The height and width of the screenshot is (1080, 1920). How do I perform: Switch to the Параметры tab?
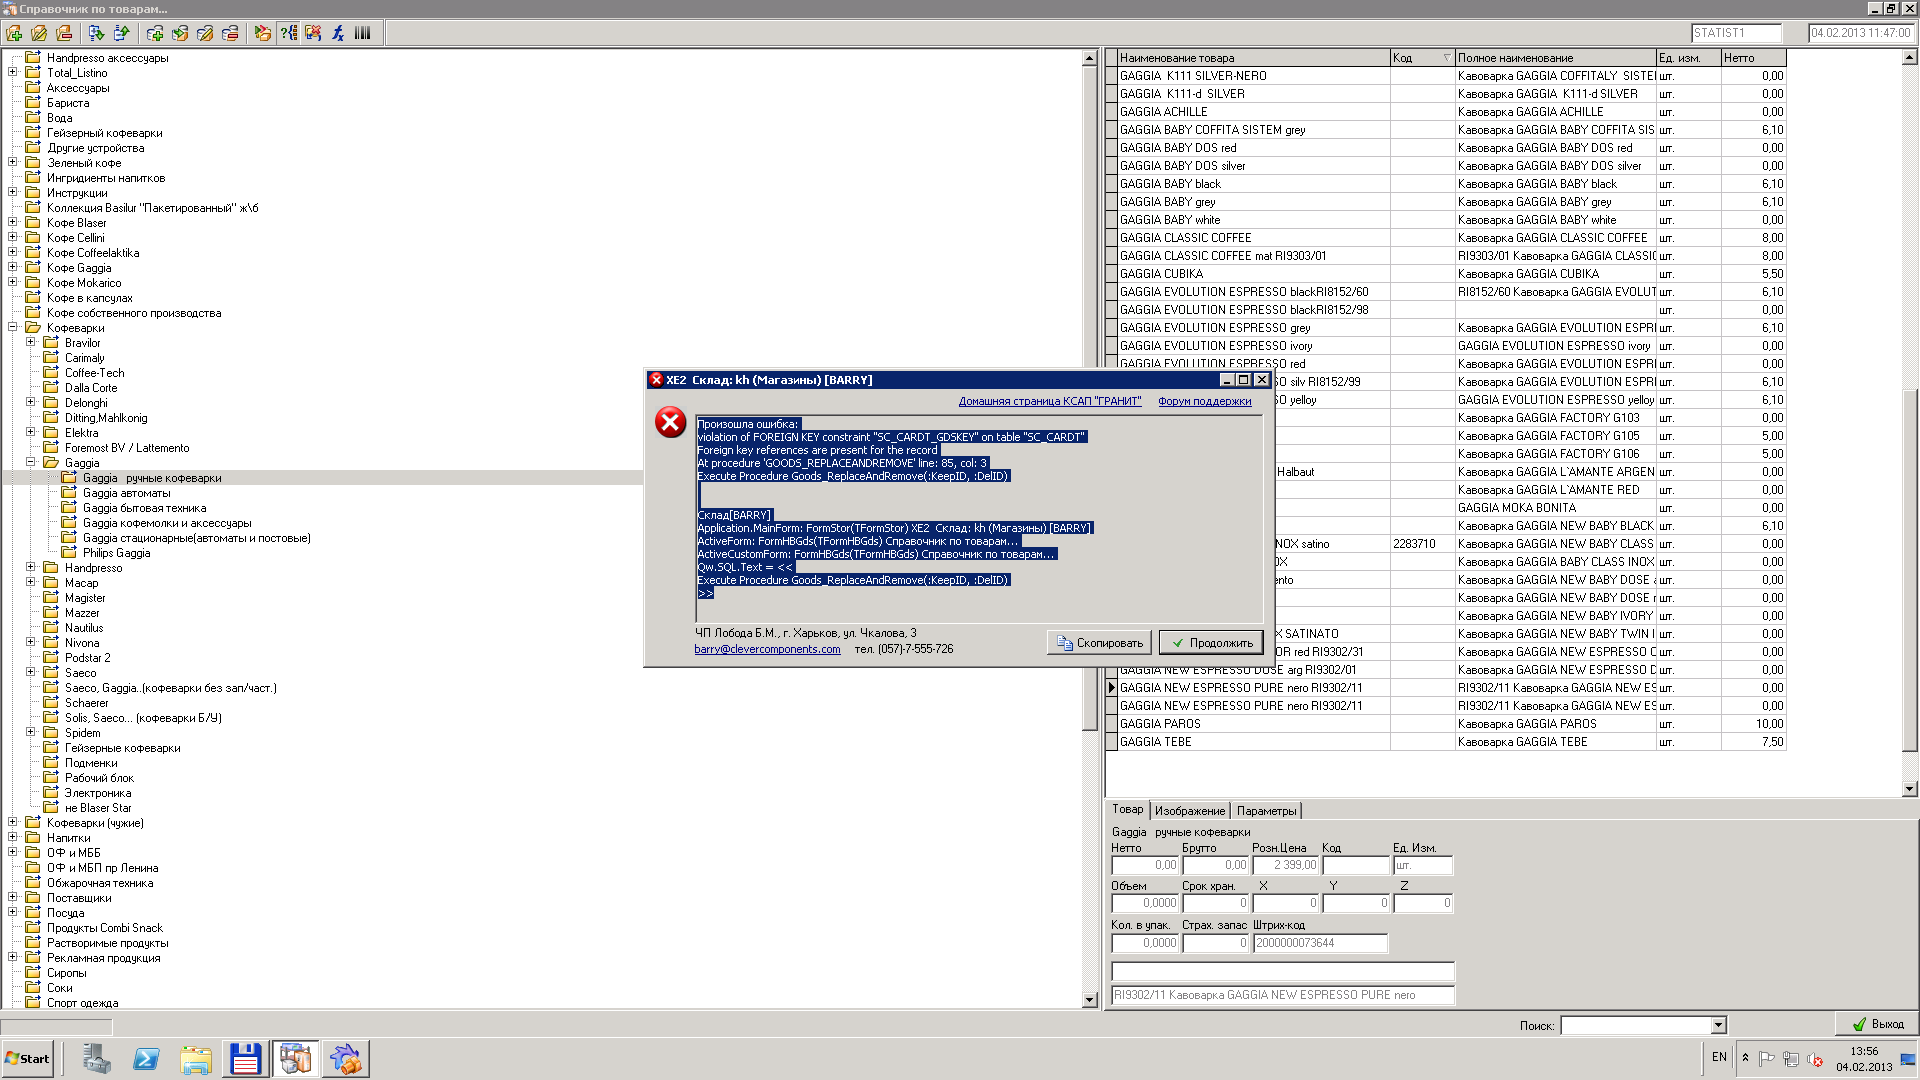click(x=1266, y=811)
